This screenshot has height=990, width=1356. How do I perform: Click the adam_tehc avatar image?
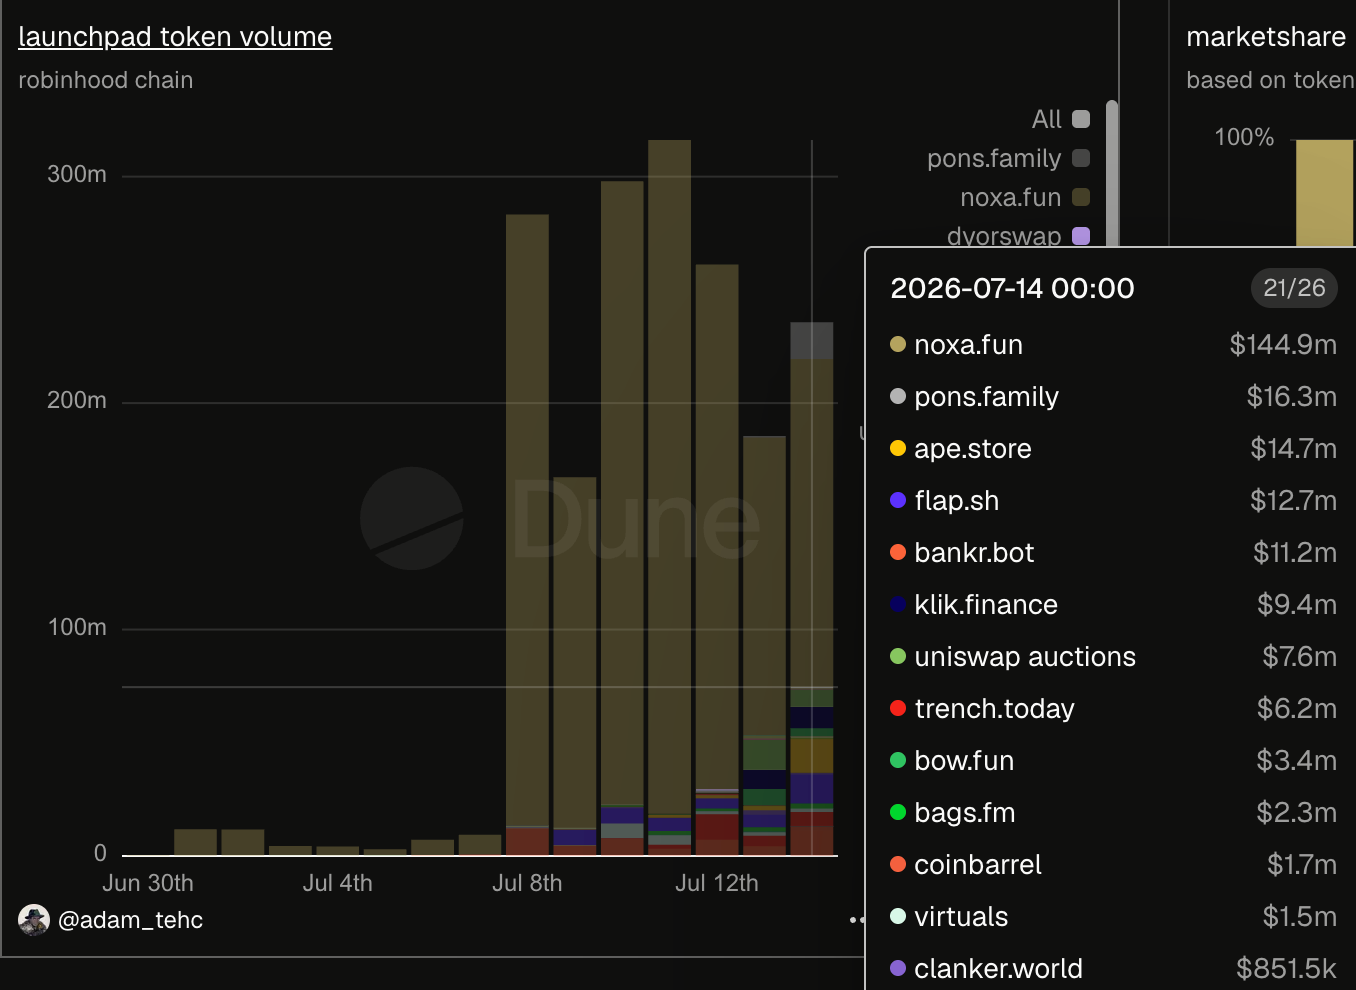(x=34, y=920)
